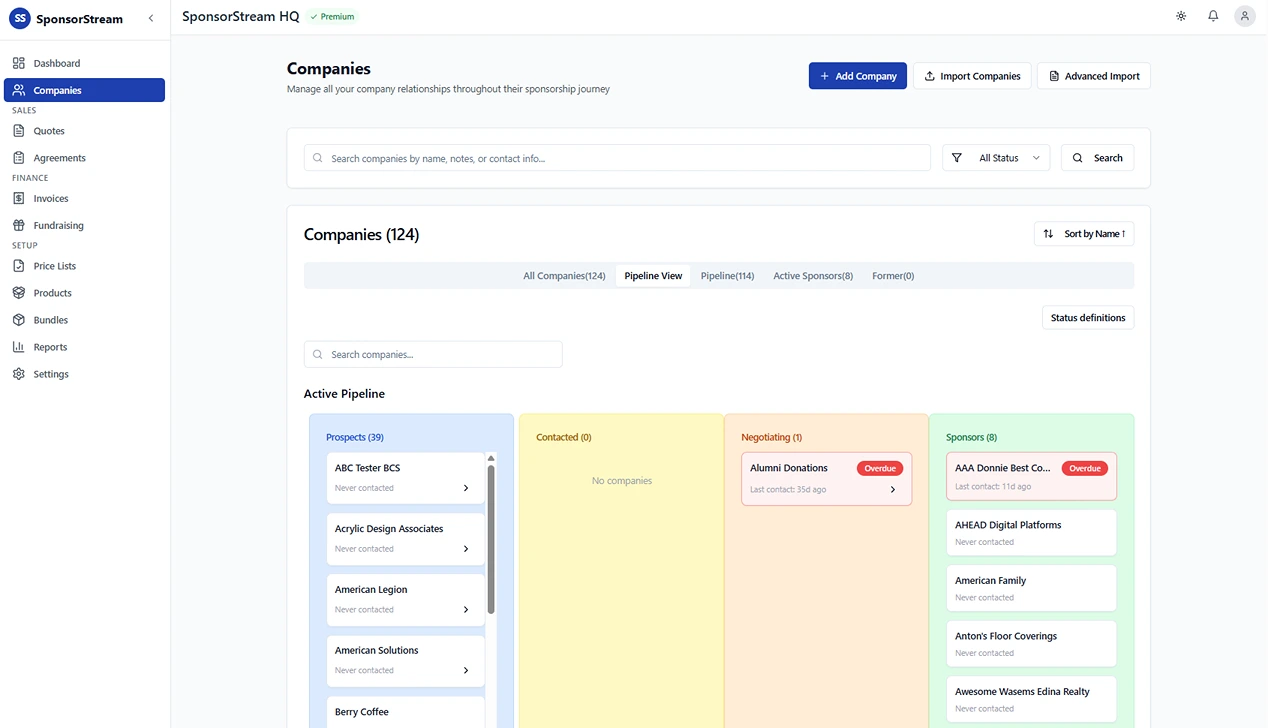This screenshot has width=1268, height=728.
Task: Open the user profile avatar menu
Action: 1244,16
